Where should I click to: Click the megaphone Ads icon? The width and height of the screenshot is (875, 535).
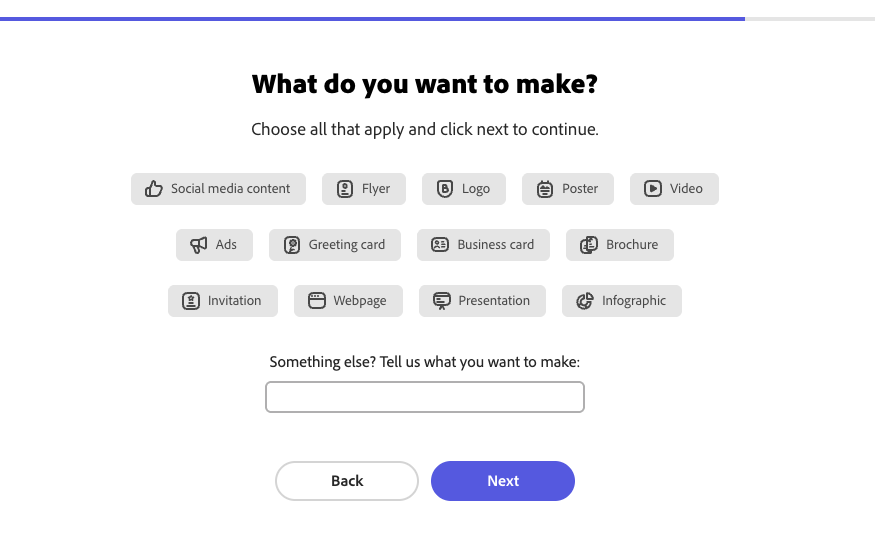[x=199, y=245]
